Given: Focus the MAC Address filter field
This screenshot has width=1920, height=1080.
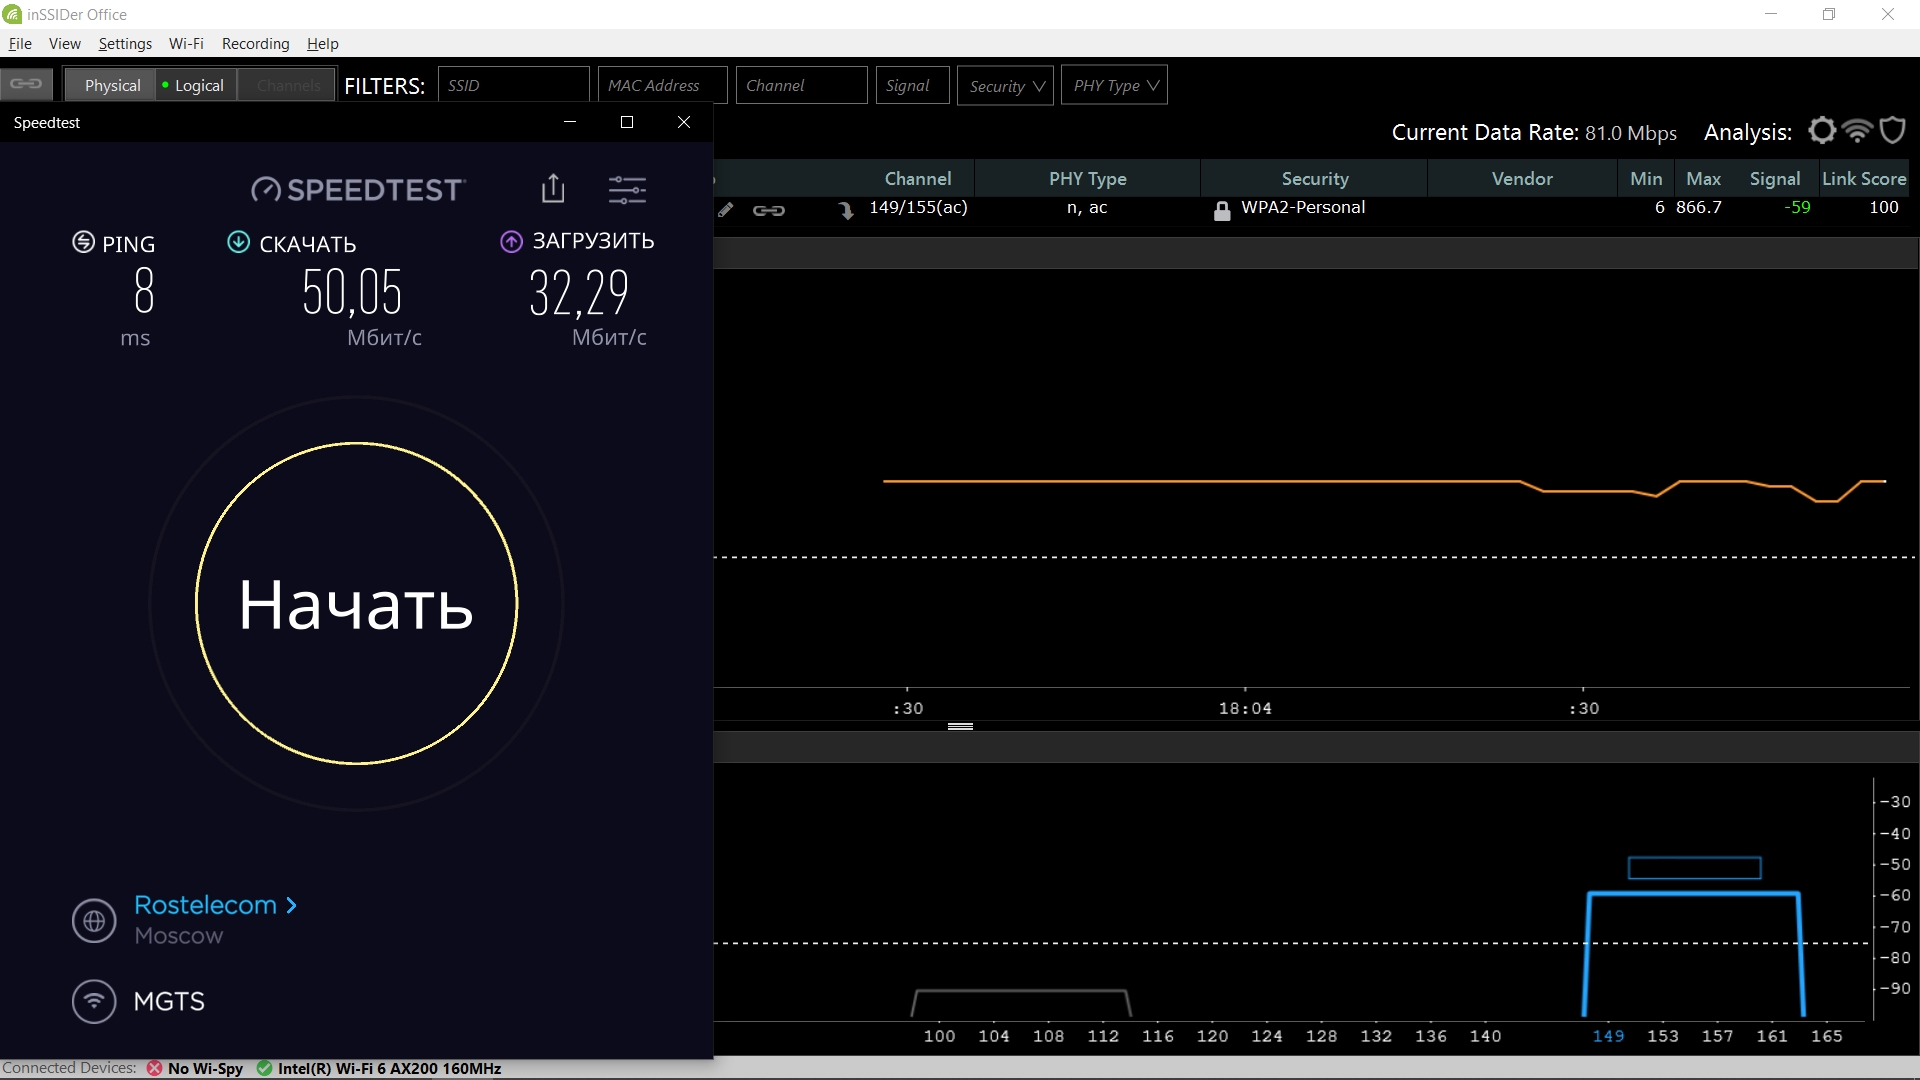Looking at the screenshot, I should coord(662,85).
